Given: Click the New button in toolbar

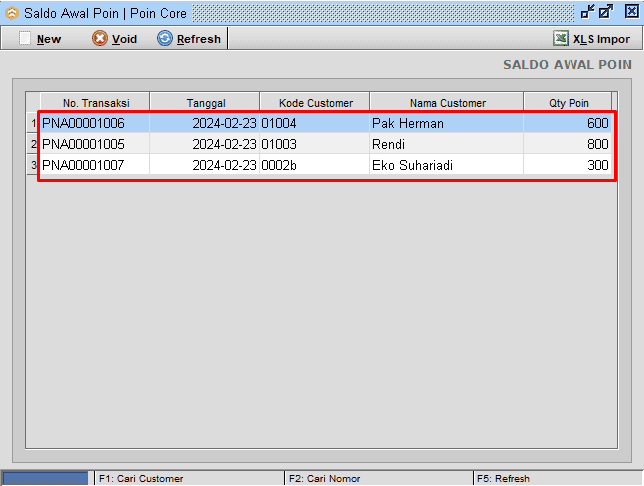Looking at the screenshot, I should [41, 39].
